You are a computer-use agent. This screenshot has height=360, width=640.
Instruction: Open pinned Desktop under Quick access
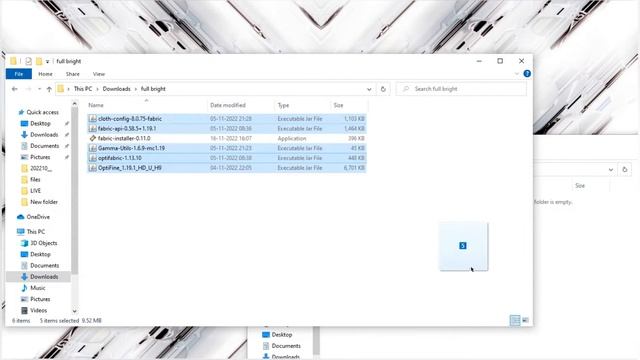click(x=40, y=123)
